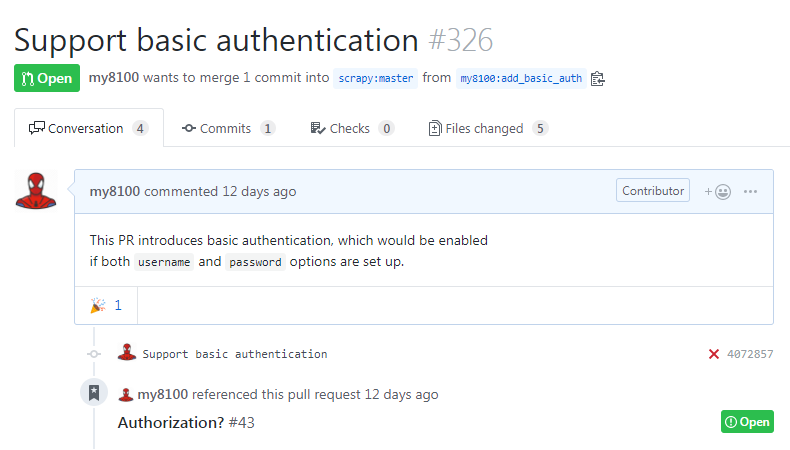Click the avatar beside referenced event

coord(126,395)
